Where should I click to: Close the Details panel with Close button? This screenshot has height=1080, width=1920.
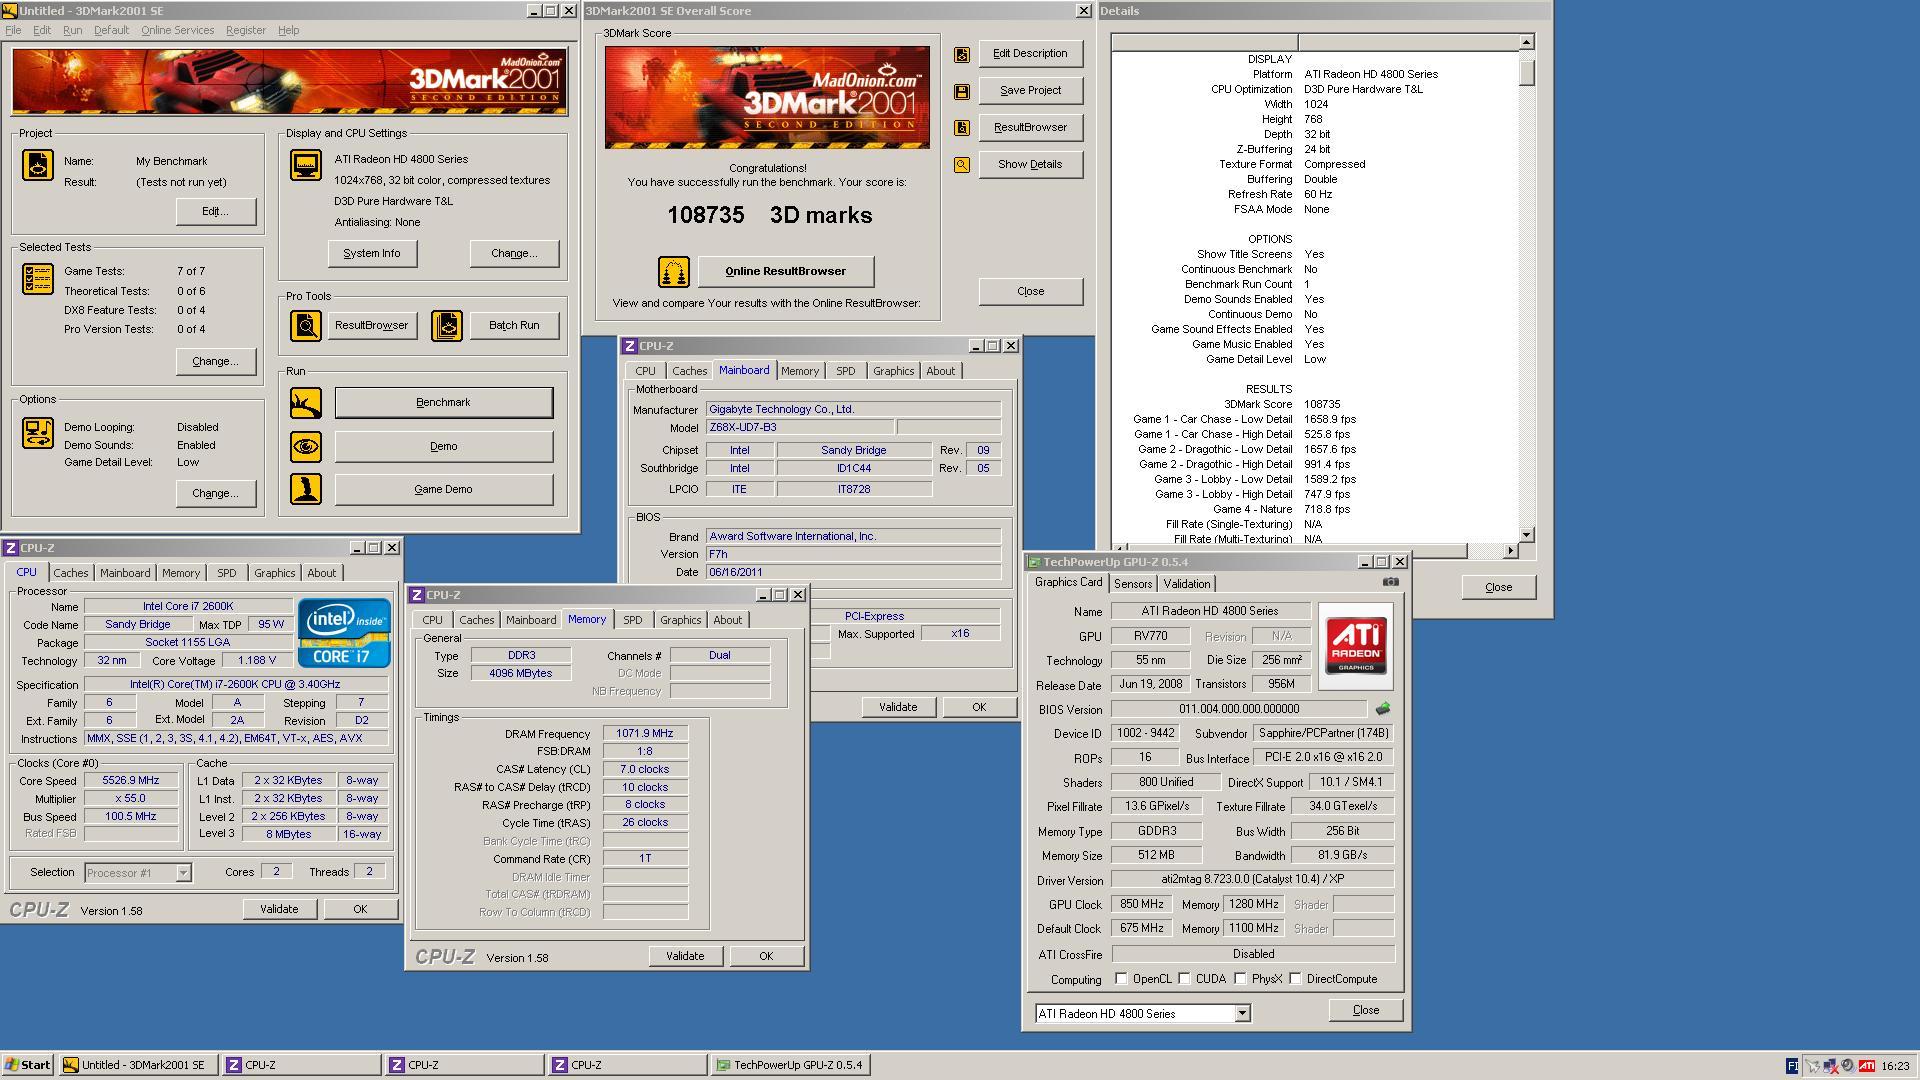[1498, 588]
